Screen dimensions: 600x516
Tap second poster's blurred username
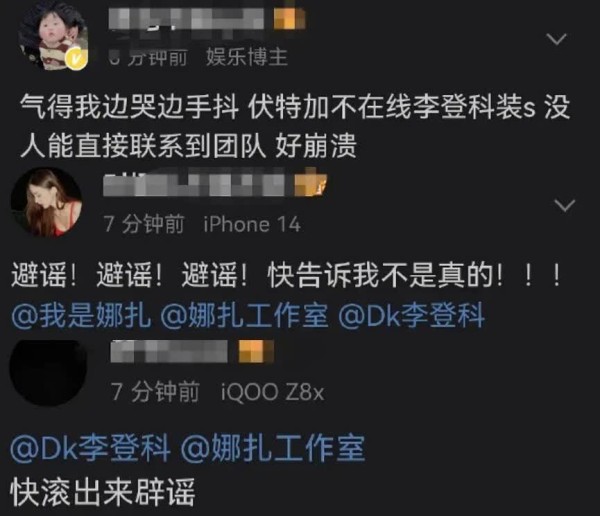click(195, 185)
